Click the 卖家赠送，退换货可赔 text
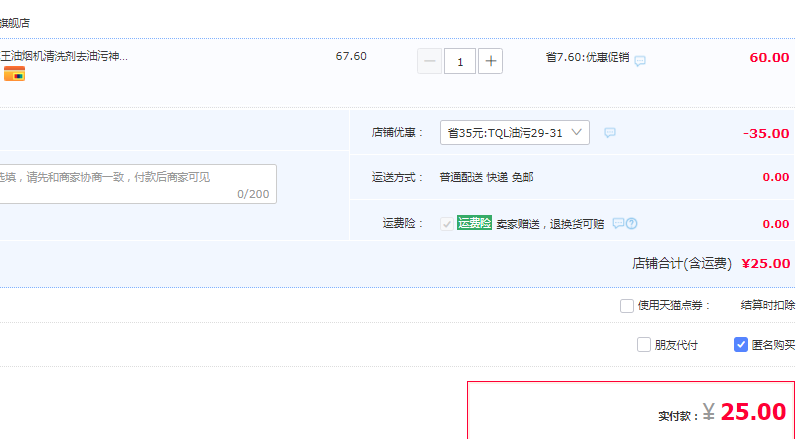The height and width of the screenshot is (439, 808). coord(550,224)
